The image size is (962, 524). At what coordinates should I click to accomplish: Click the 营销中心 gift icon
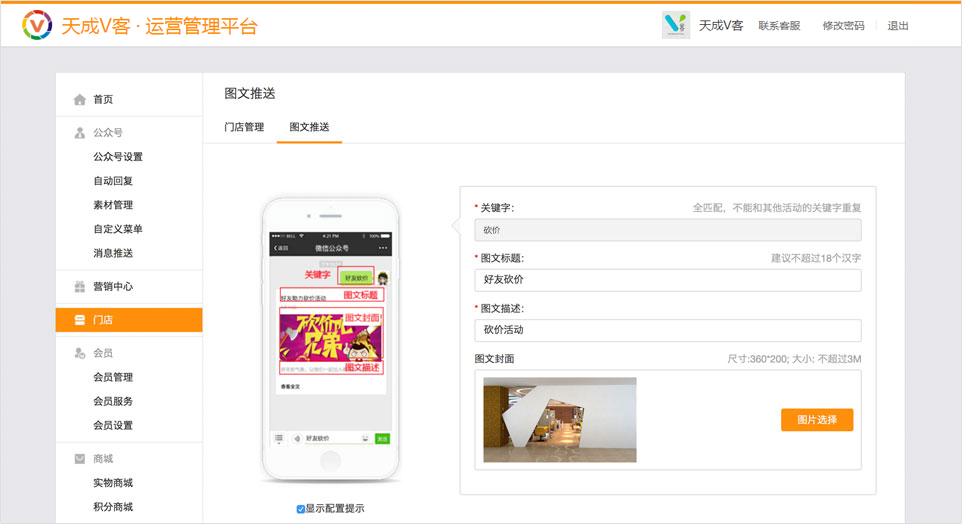[80, 287]
